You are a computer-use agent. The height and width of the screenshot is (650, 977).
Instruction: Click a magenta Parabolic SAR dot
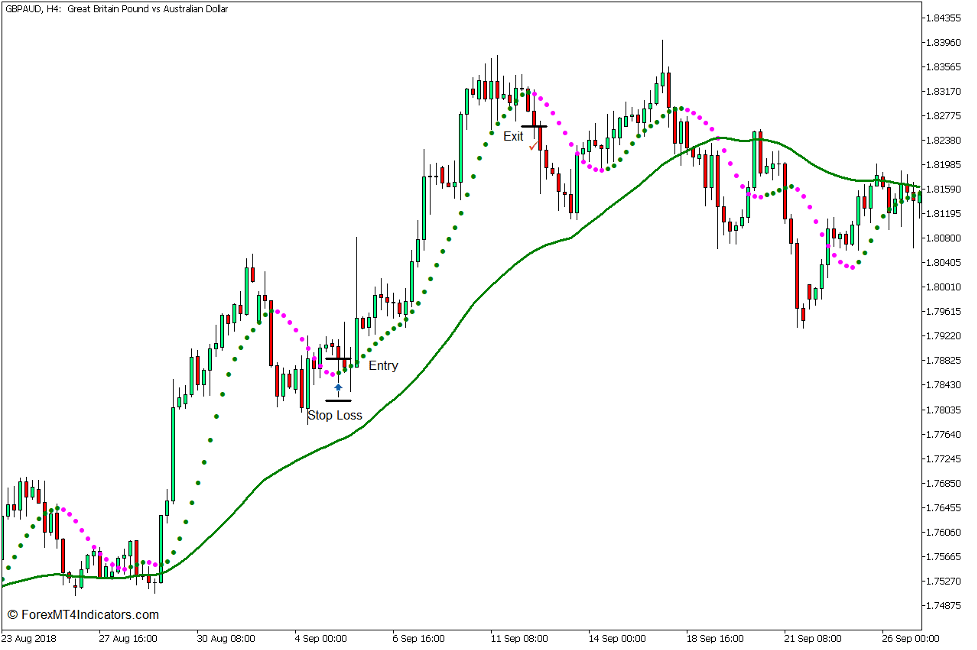[x=554, y=113]
